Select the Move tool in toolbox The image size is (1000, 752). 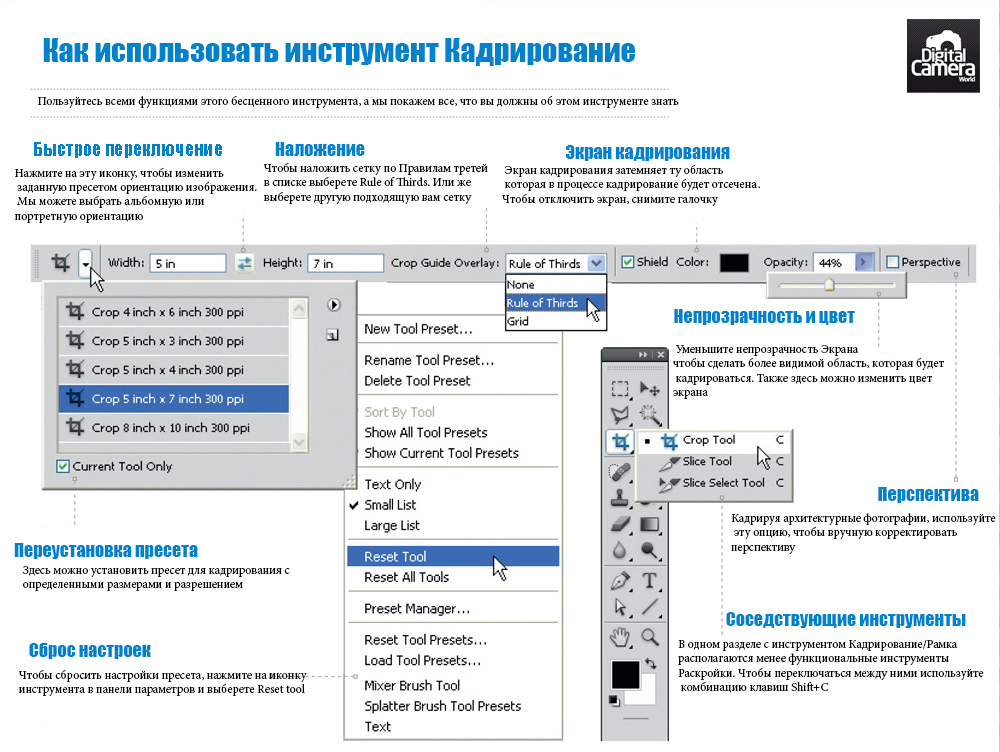[650, 389]
